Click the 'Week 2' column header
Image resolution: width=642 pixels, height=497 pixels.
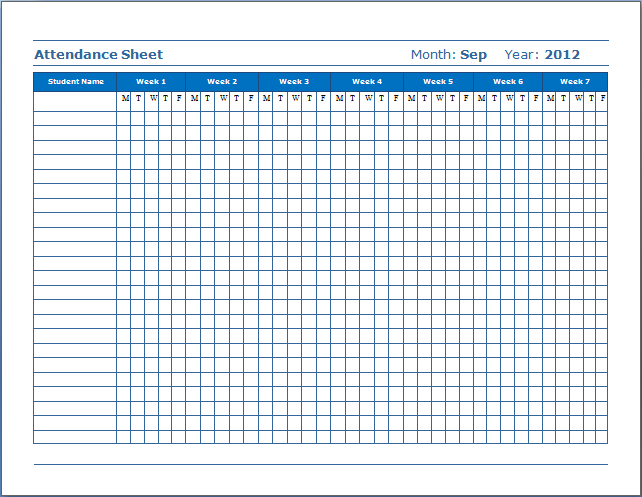tap(222, 81)
